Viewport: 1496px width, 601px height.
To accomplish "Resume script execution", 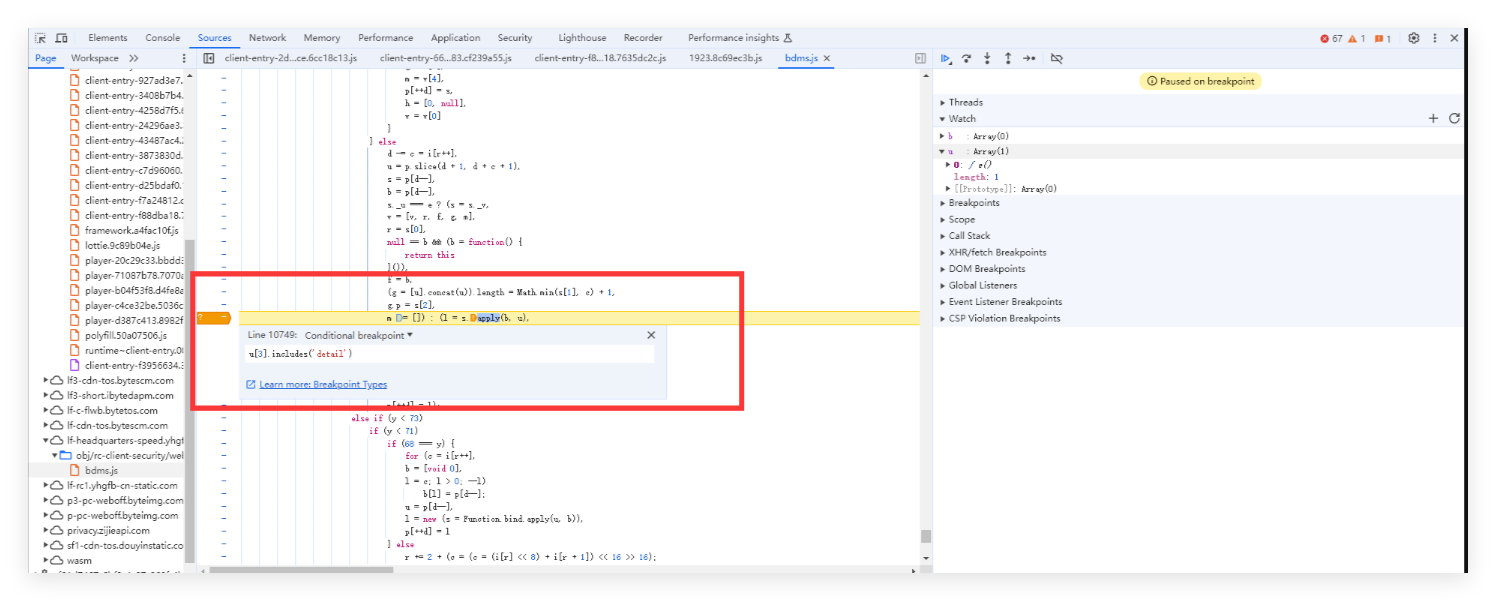I will pos(946,59).
